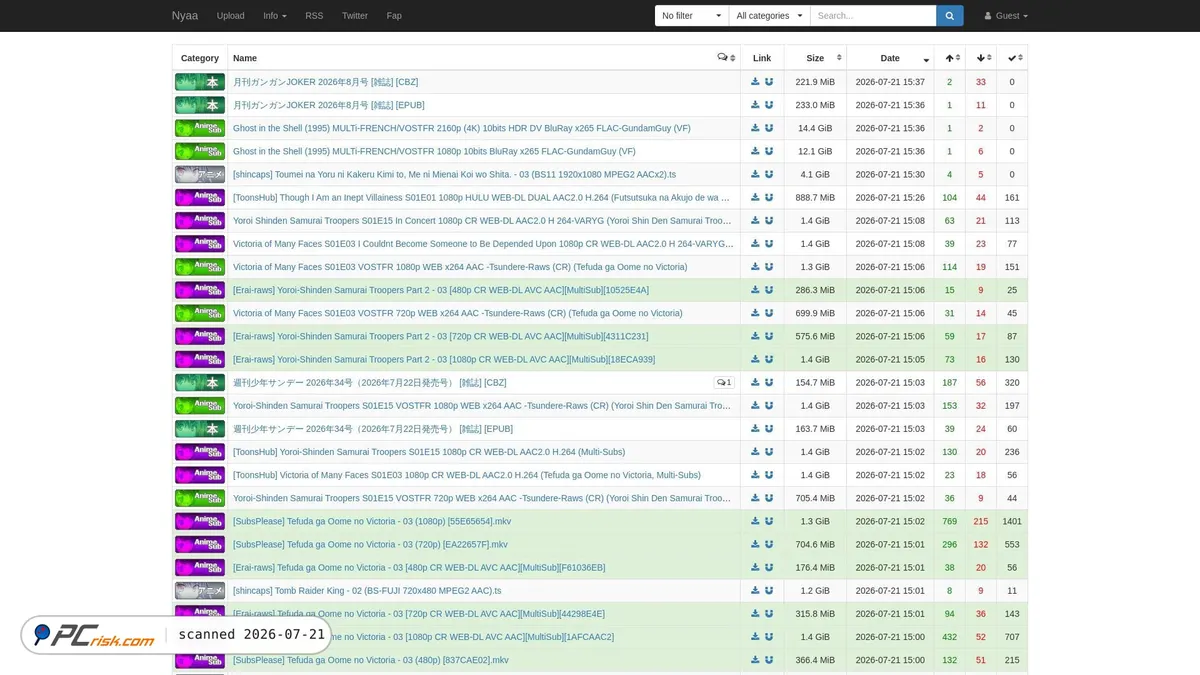Open magnet for [Erai-raws] Yoroi-Shinden 1080p 18ECA939

(x=769, y=359)
